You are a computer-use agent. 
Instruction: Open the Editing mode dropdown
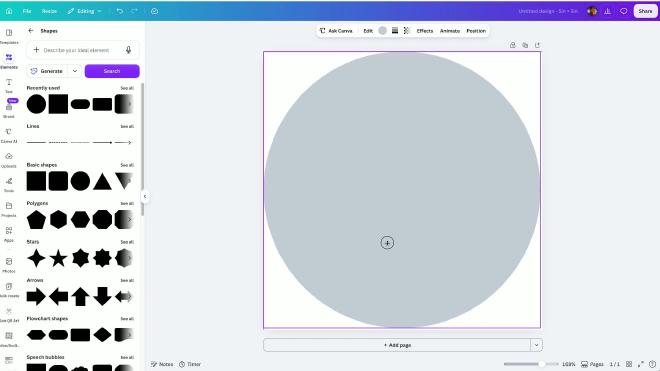click(84, 11)
